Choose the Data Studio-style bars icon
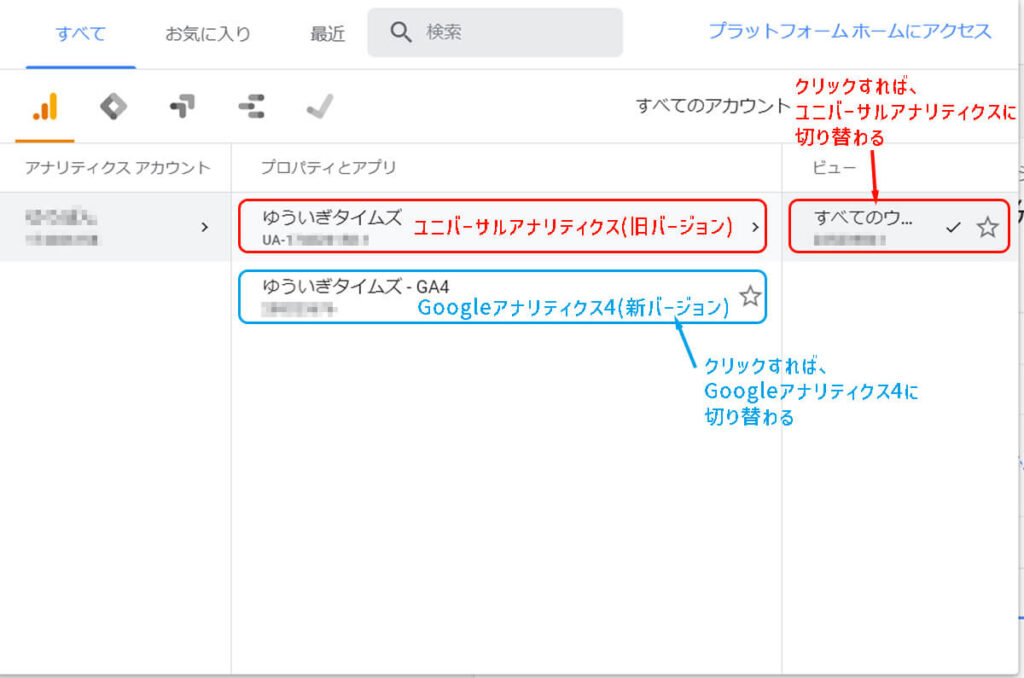 pyautogui.click(x=251, y=106)
